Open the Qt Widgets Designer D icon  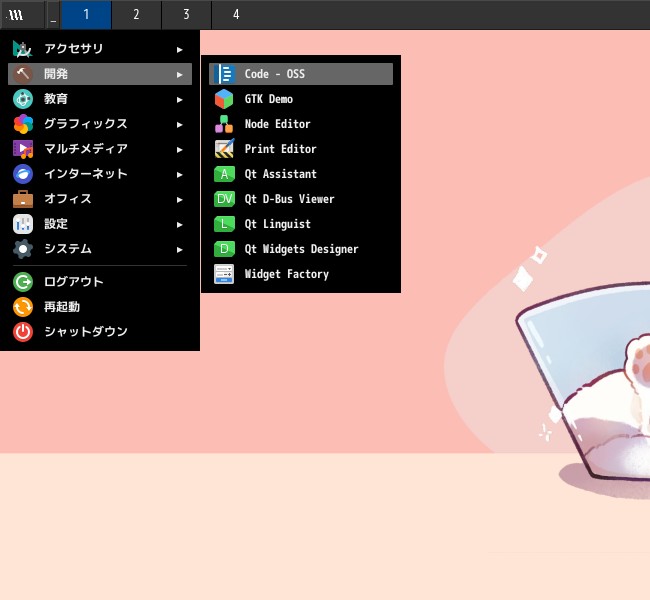click(x=224, y=249)
